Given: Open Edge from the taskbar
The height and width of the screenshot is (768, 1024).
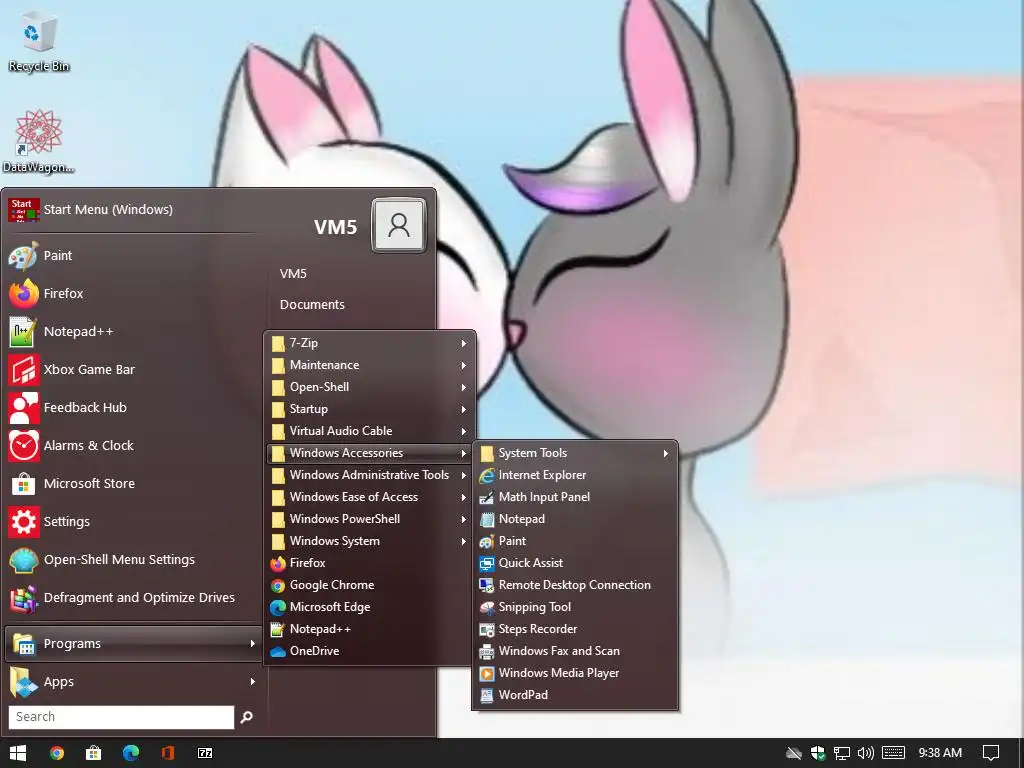Looking at the screenshot, I should (131, 753).
